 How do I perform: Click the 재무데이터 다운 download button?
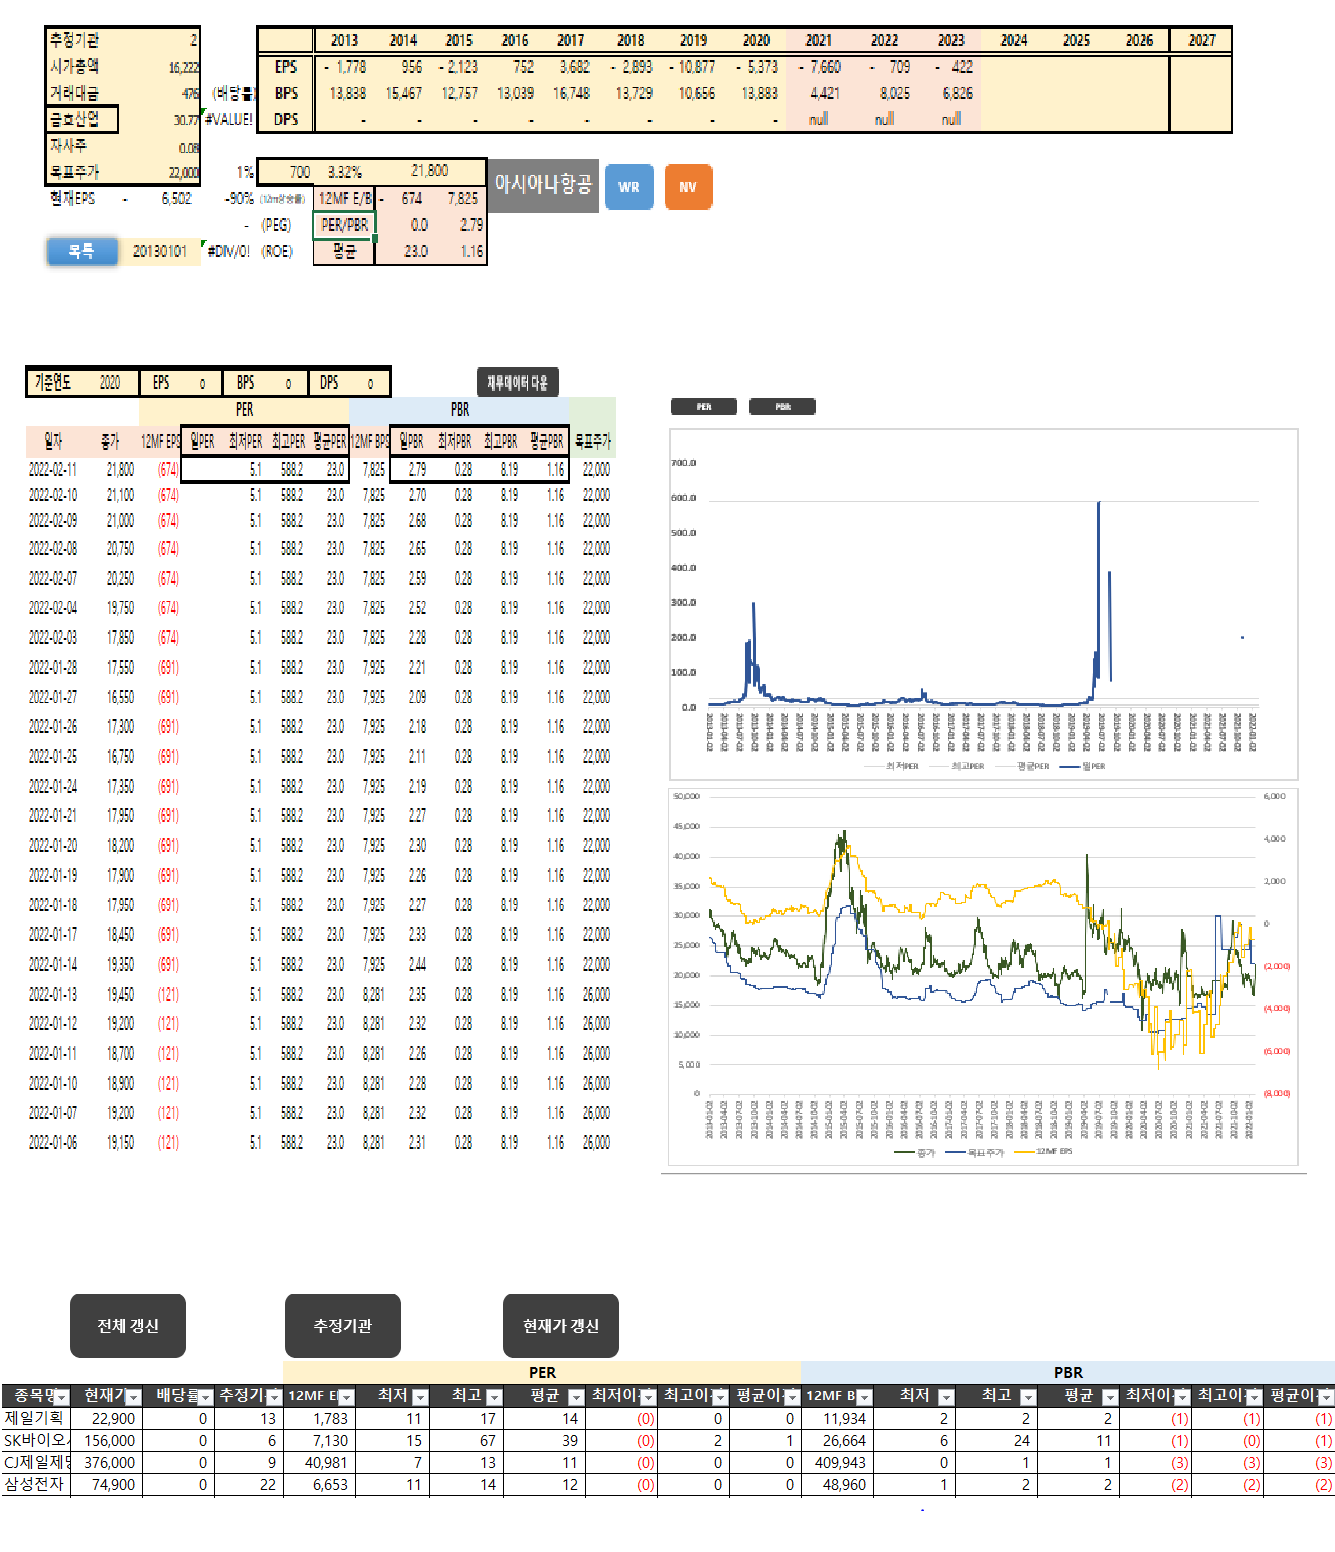click(520, 382)
